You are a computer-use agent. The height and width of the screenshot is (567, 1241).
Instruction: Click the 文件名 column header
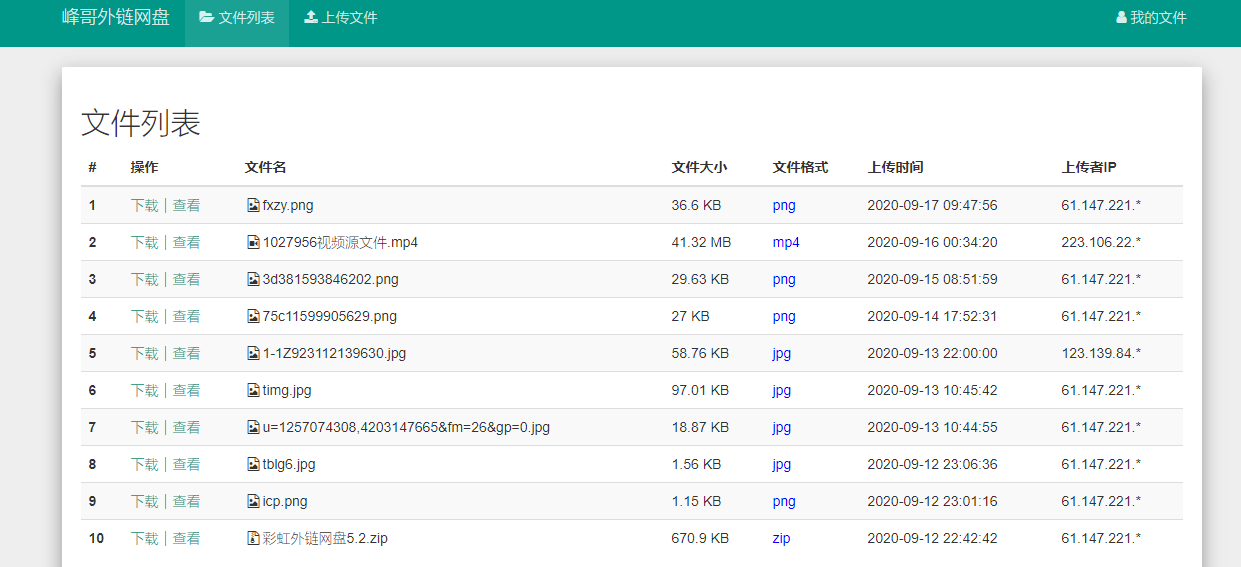pyautogui.click(x=265, y=167)
